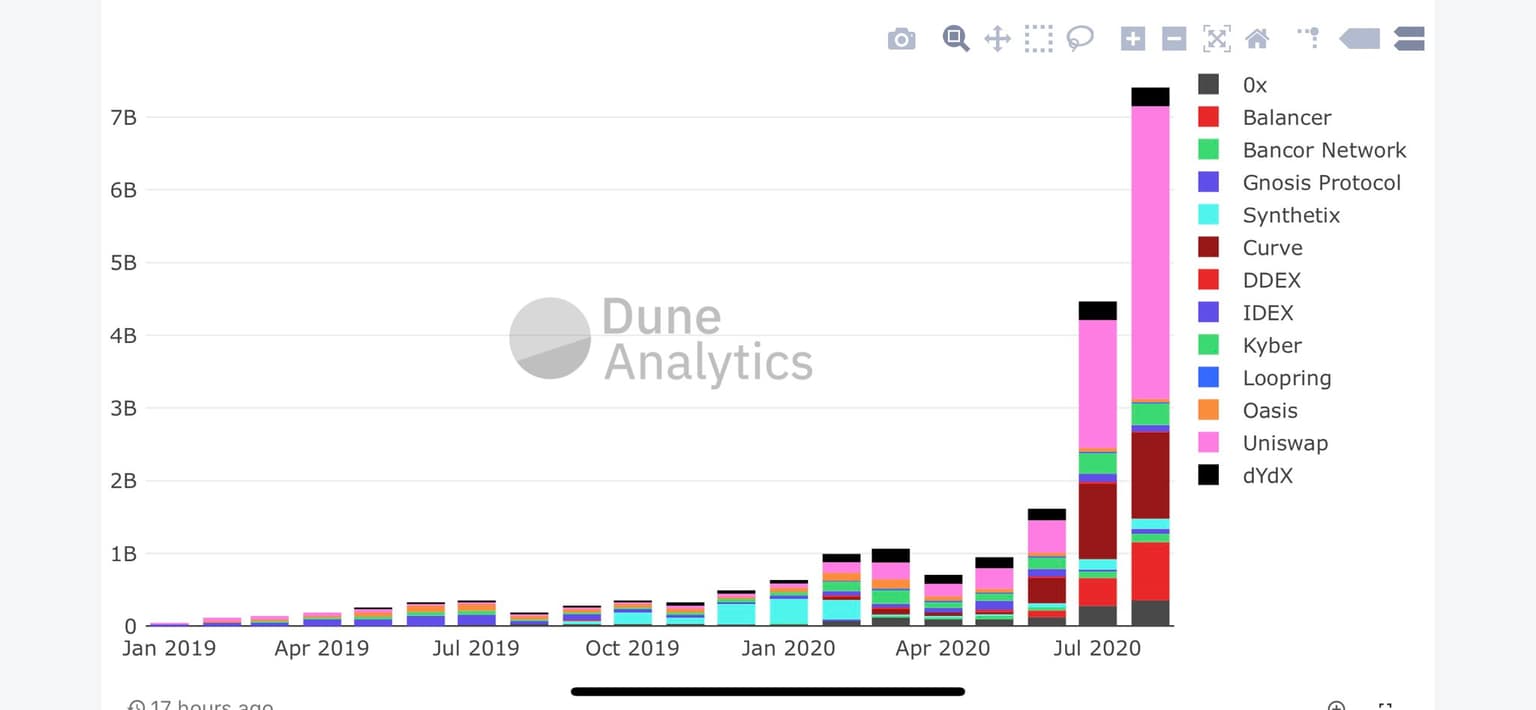Toggle spike lines in the modebar
Image resolution: width=1536 pixels, height=710 pixels.
point(1308,38)
